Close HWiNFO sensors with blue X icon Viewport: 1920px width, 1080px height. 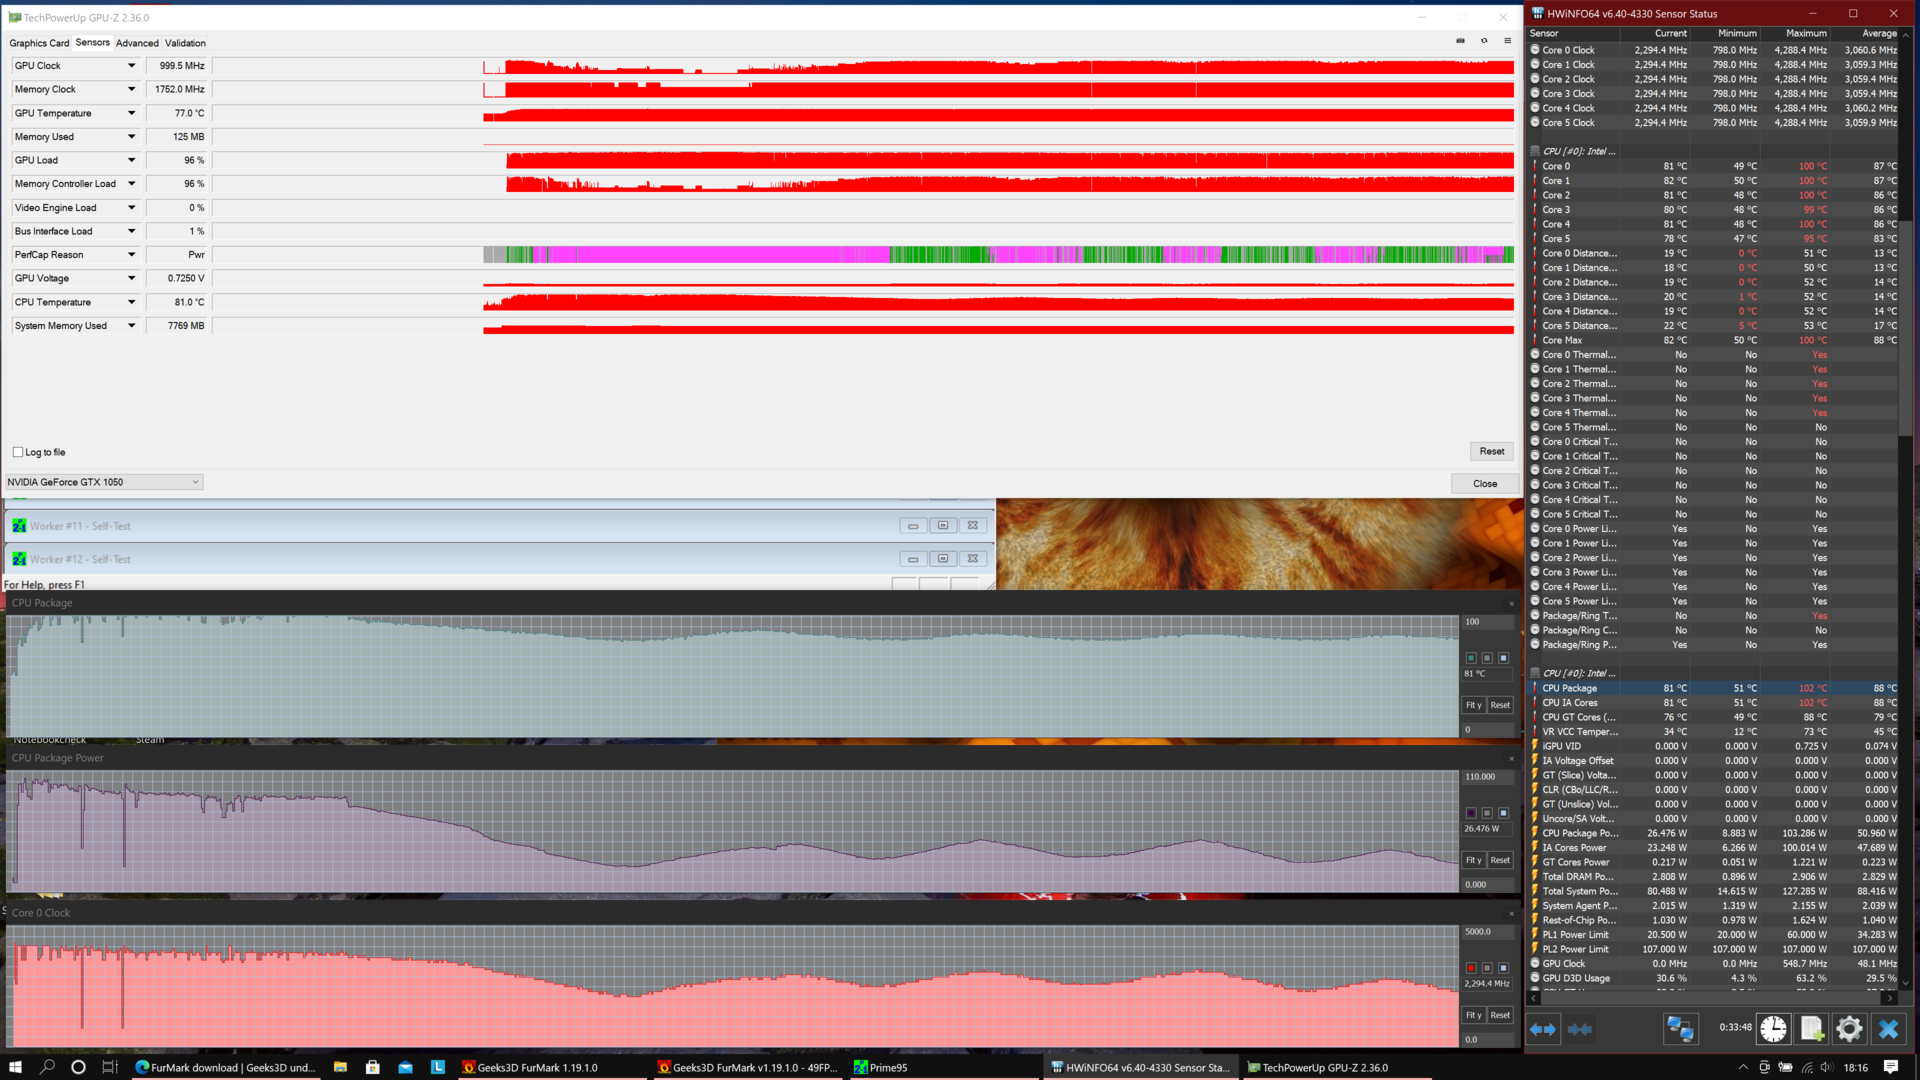[1887, 1028]
